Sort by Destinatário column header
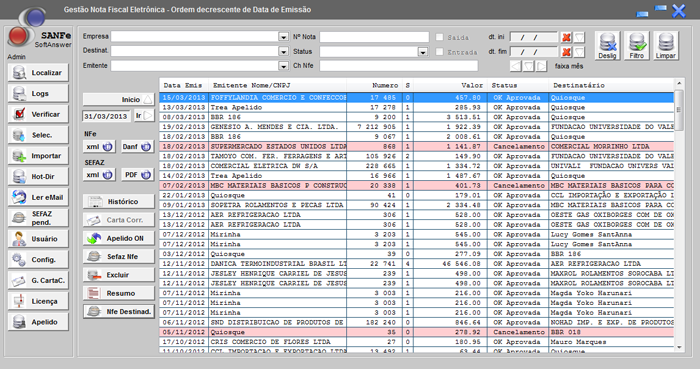This screenshot has width=700, height=369. tap(611, 85)
